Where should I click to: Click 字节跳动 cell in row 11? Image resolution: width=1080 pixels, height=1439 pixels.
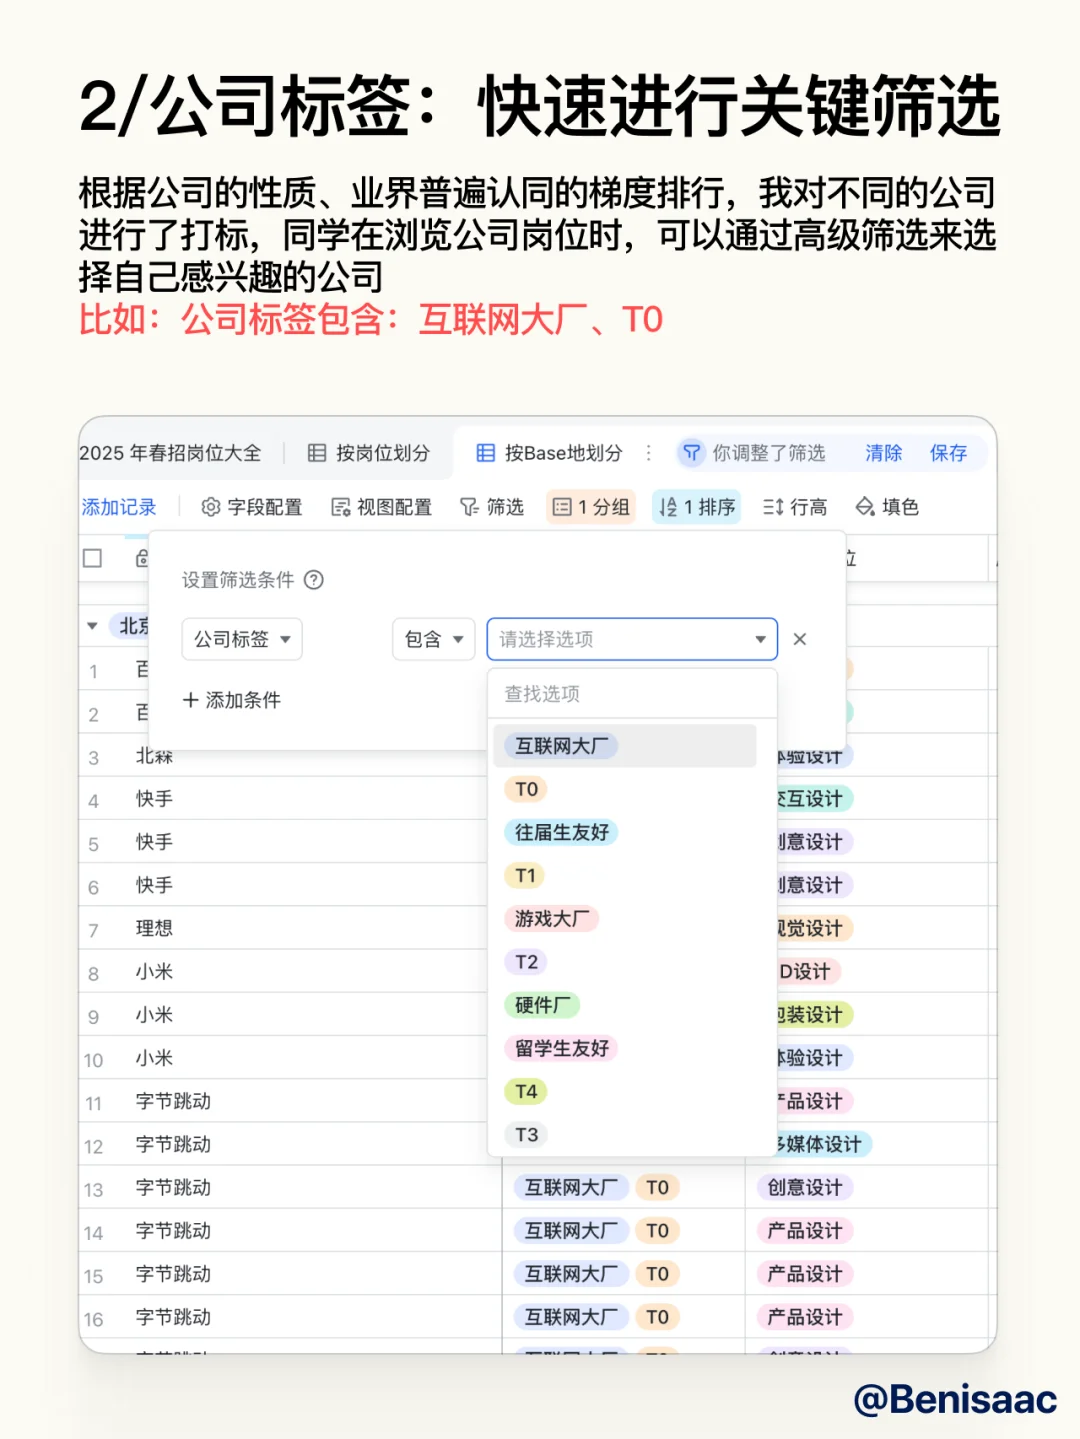[x=173, y=1101]
